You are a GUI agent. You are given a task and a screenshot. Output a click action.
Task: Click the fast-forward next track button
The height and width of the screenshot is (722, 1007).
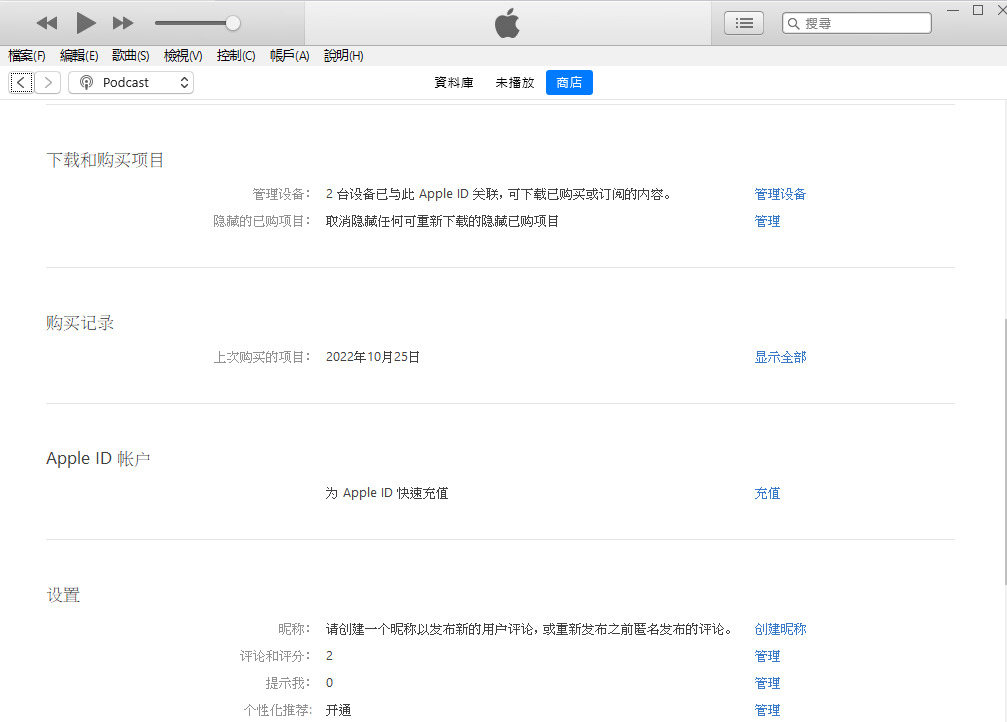coord(123,22)
